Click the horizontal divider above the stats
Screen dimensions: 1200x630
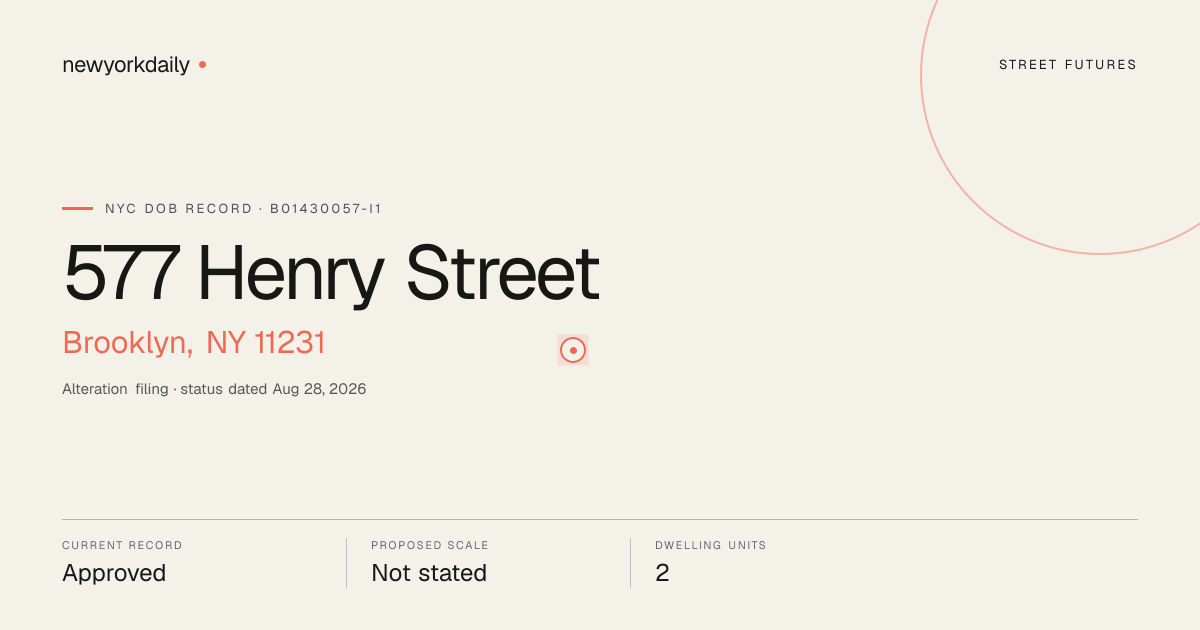click(x=600, y=519)
